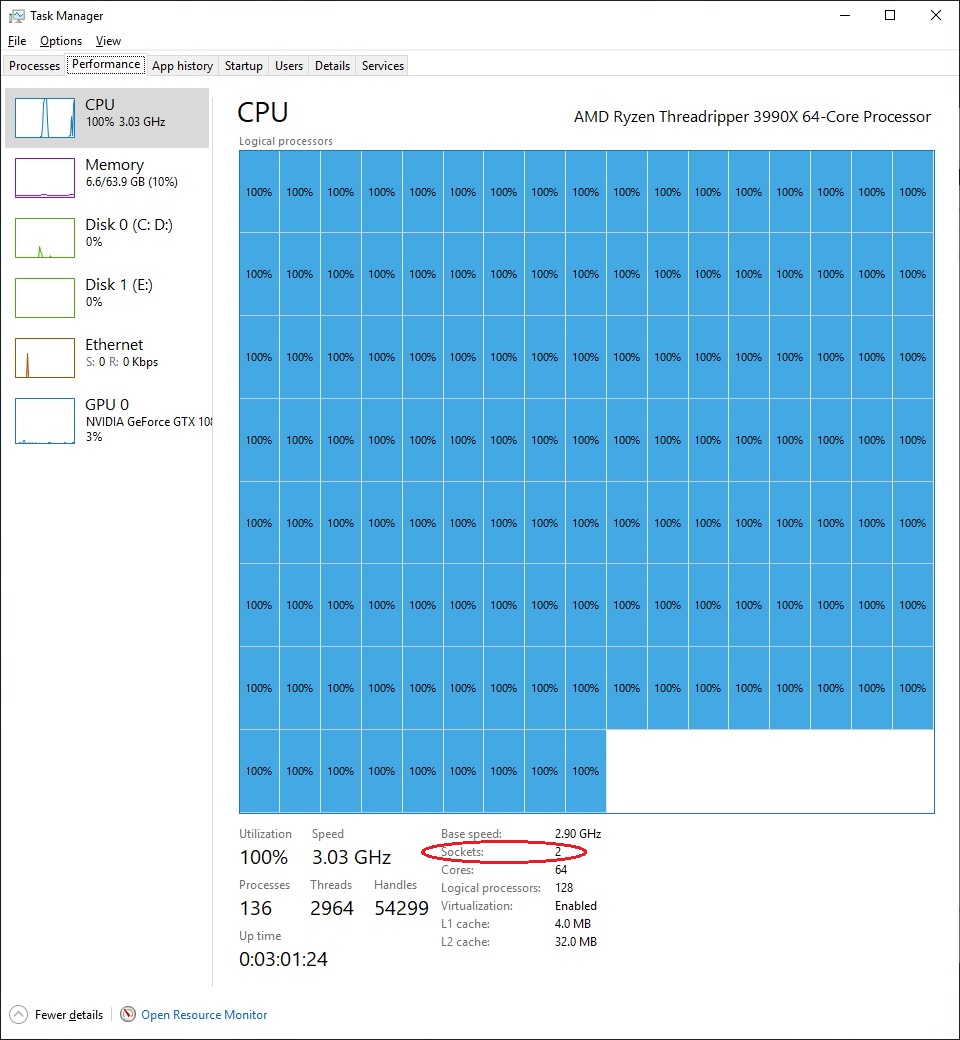
Task: Click the Up time value 0:03:01:24
Action: pyautogui.click(x=283, y=959)
